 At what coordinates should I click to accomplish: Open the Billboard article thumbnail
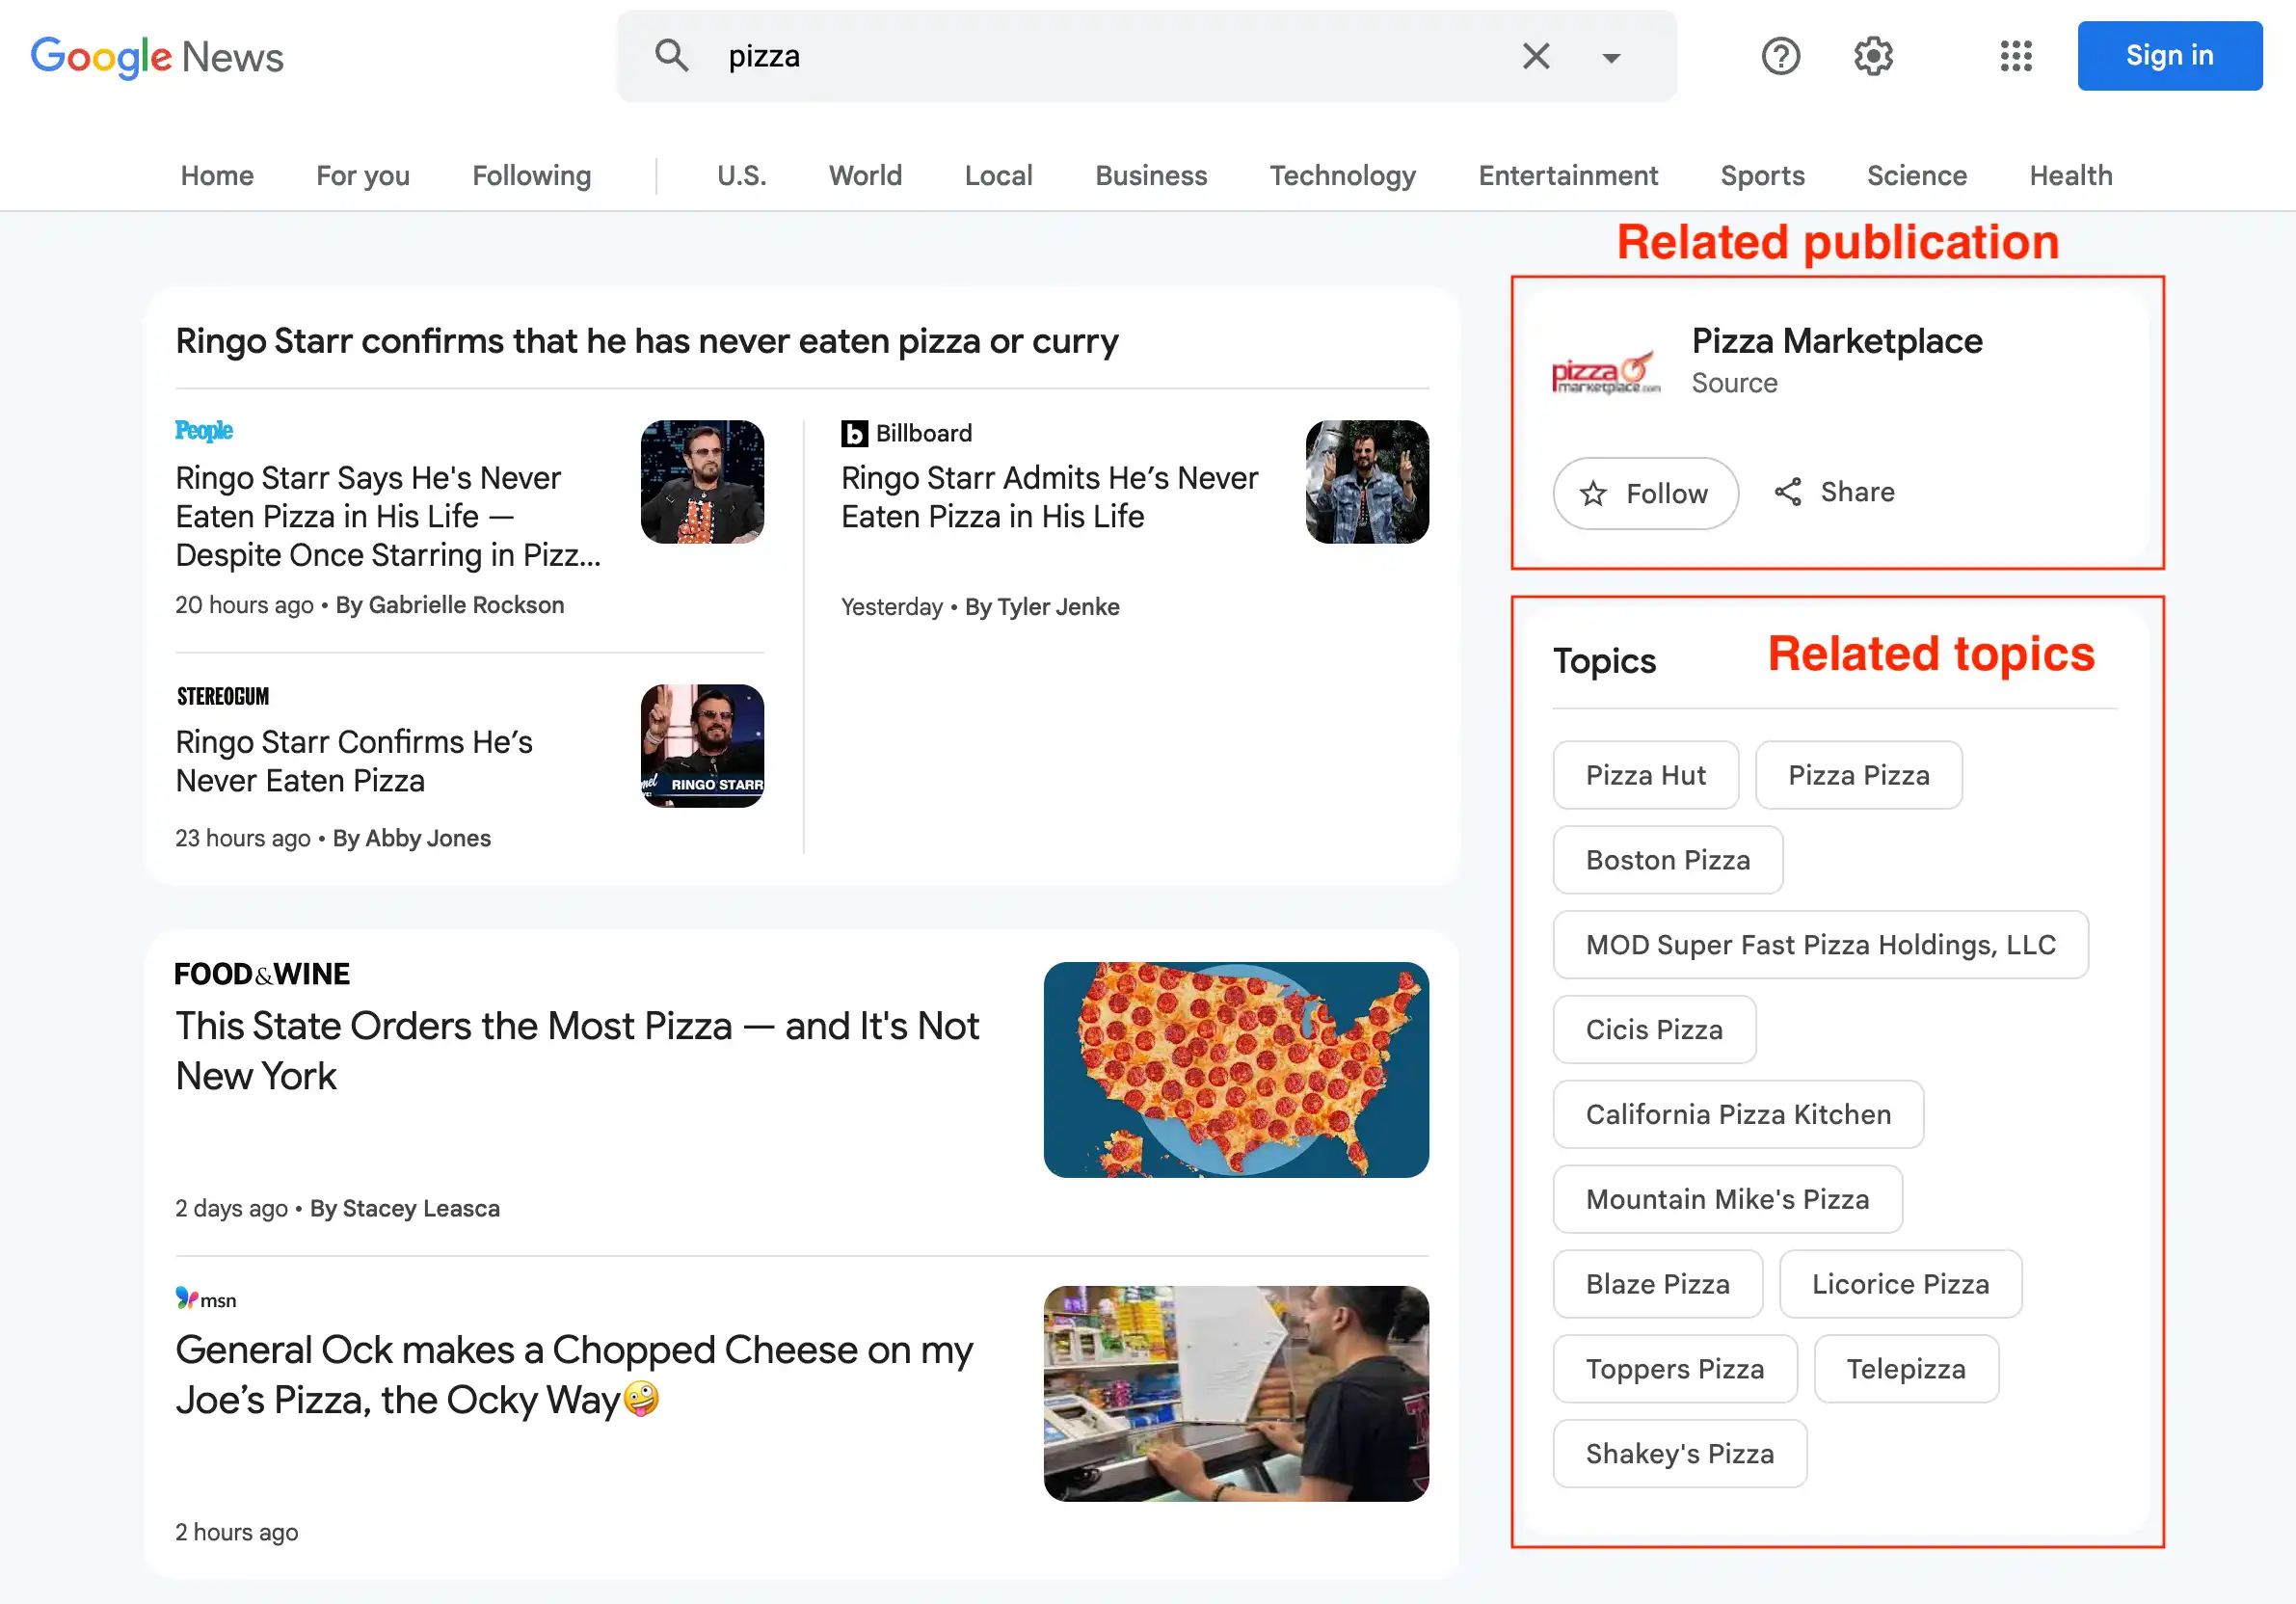coord(1367,482)
